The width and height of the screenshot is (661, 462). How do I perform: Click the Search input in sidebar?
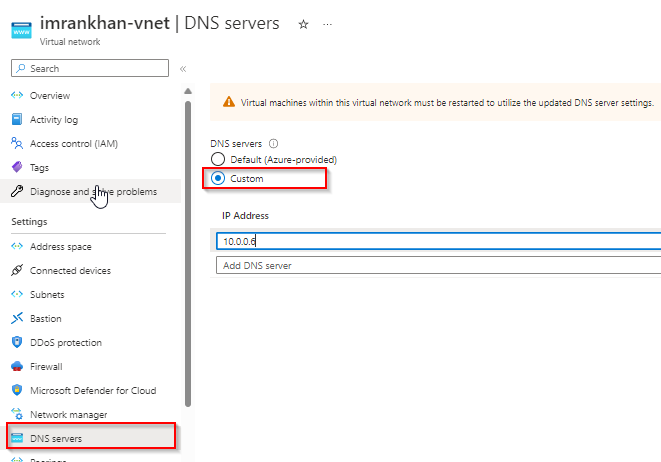tap(90, 68)
